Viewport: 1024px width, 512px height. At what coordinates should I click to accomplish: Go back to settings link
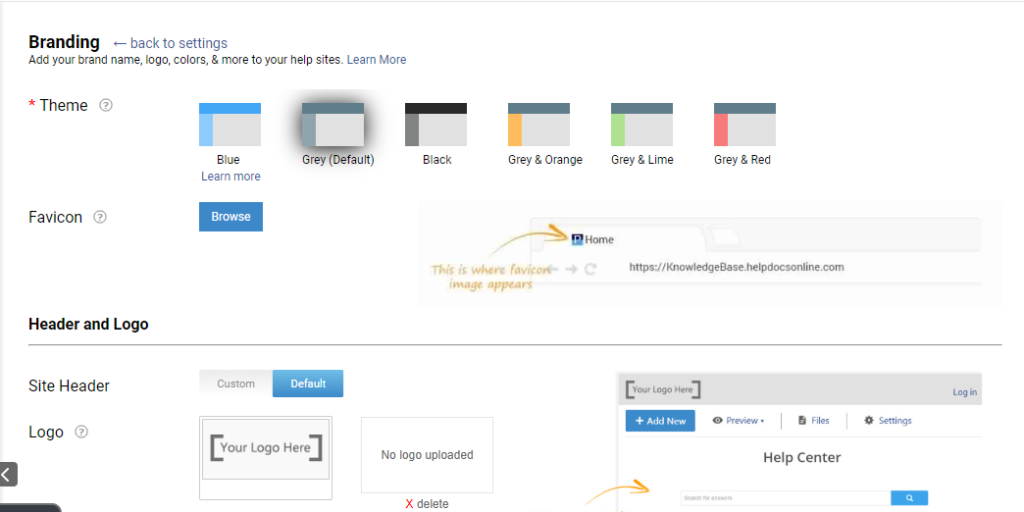170,43
